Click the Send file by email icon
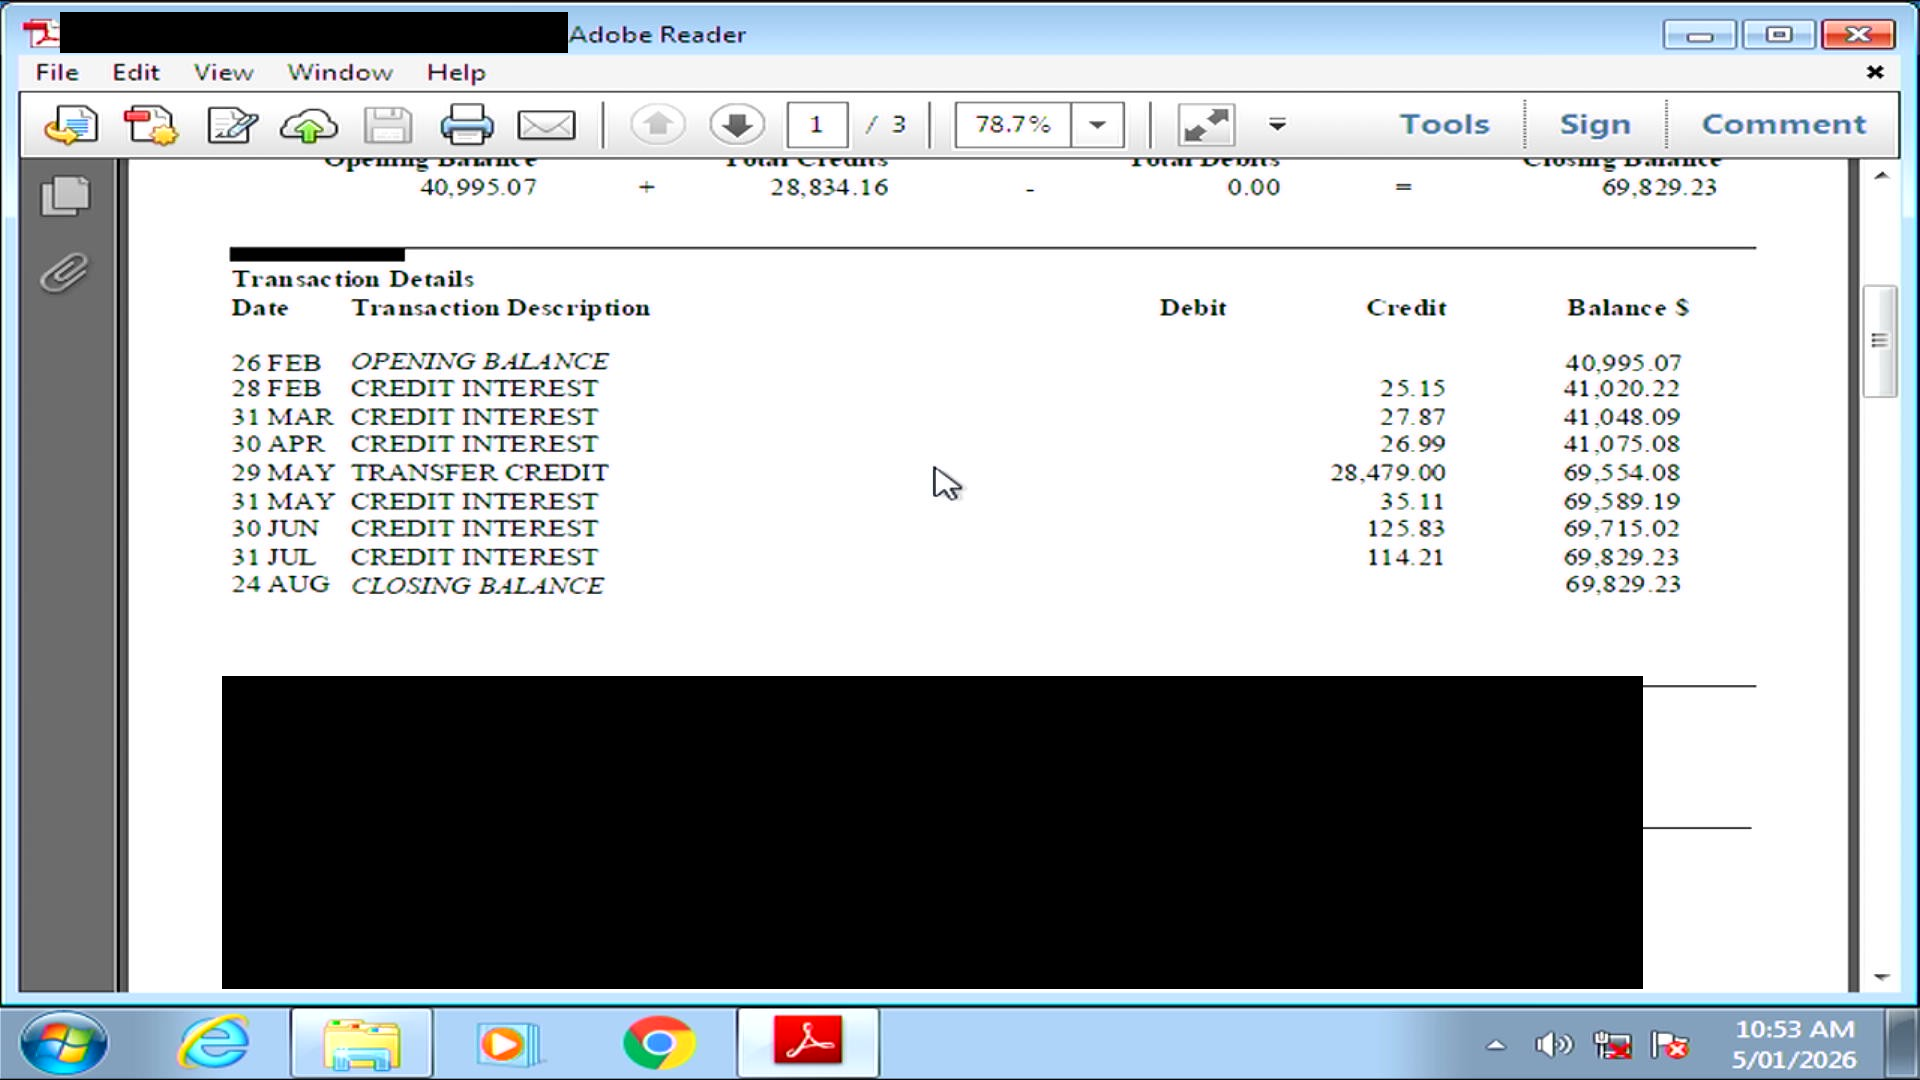The image size is (1920, 1080). 546,126
